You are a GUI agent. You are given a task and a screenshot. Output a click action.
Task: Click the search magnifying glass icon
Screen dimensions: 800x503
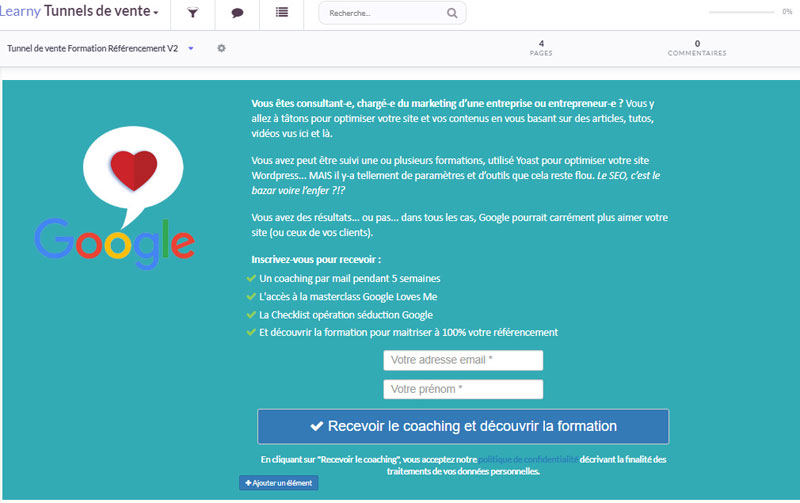(x=452, y=14)
